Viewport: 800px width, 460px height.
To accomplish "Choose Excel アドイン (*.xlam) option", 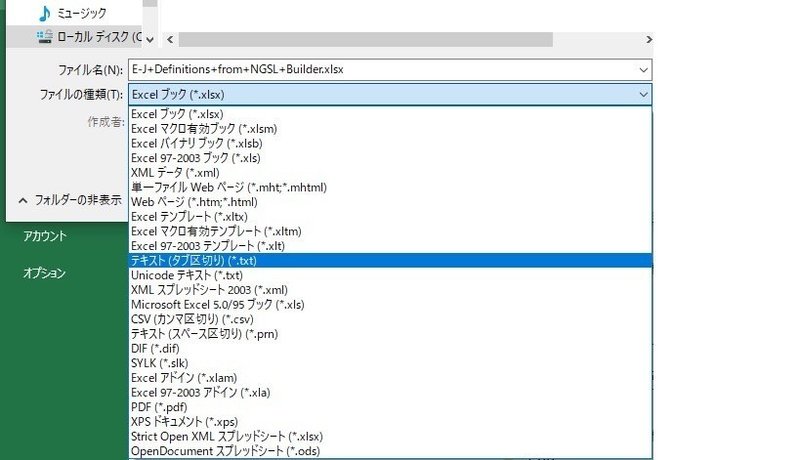I will click(x=390, y=378).
